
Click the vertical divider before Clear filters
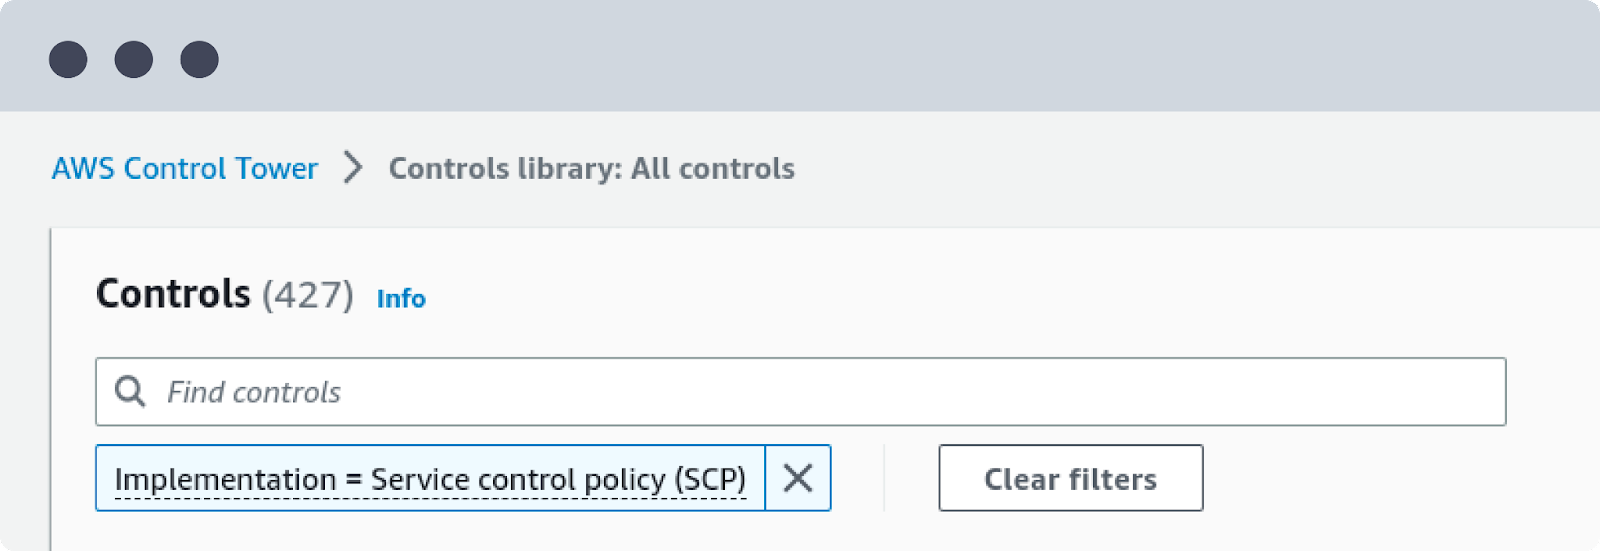pyautogui.click(x=884, y=478)
